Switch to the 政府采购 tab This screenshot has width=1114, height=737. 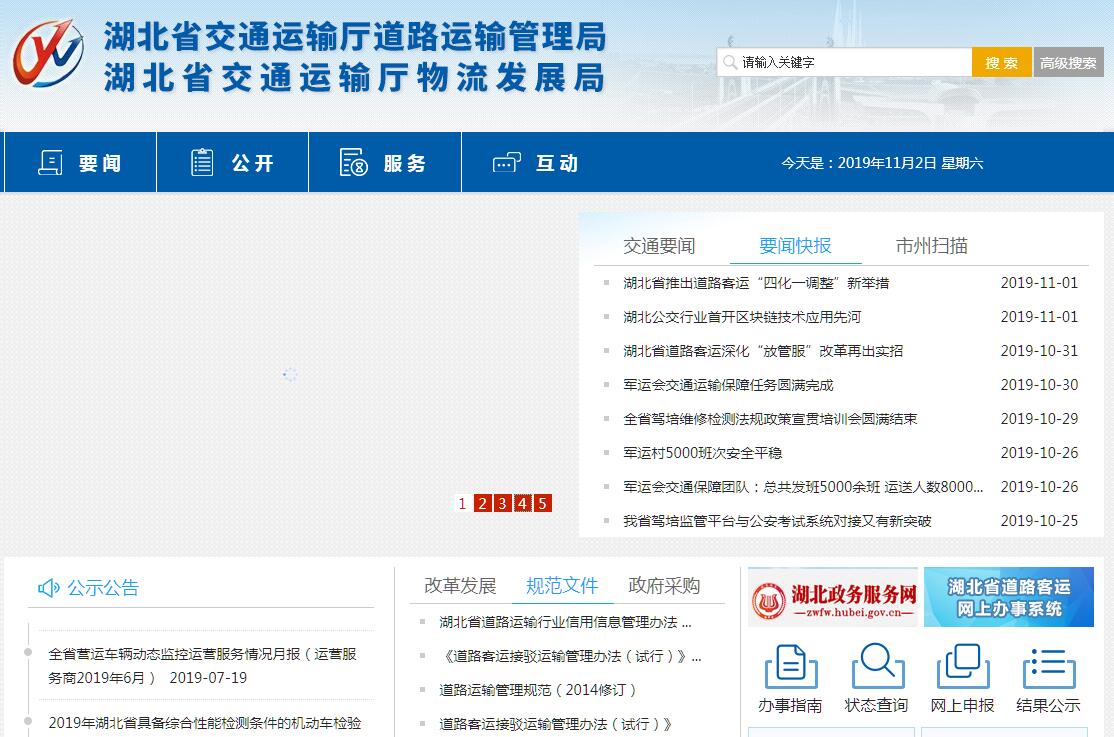(664, 586)
